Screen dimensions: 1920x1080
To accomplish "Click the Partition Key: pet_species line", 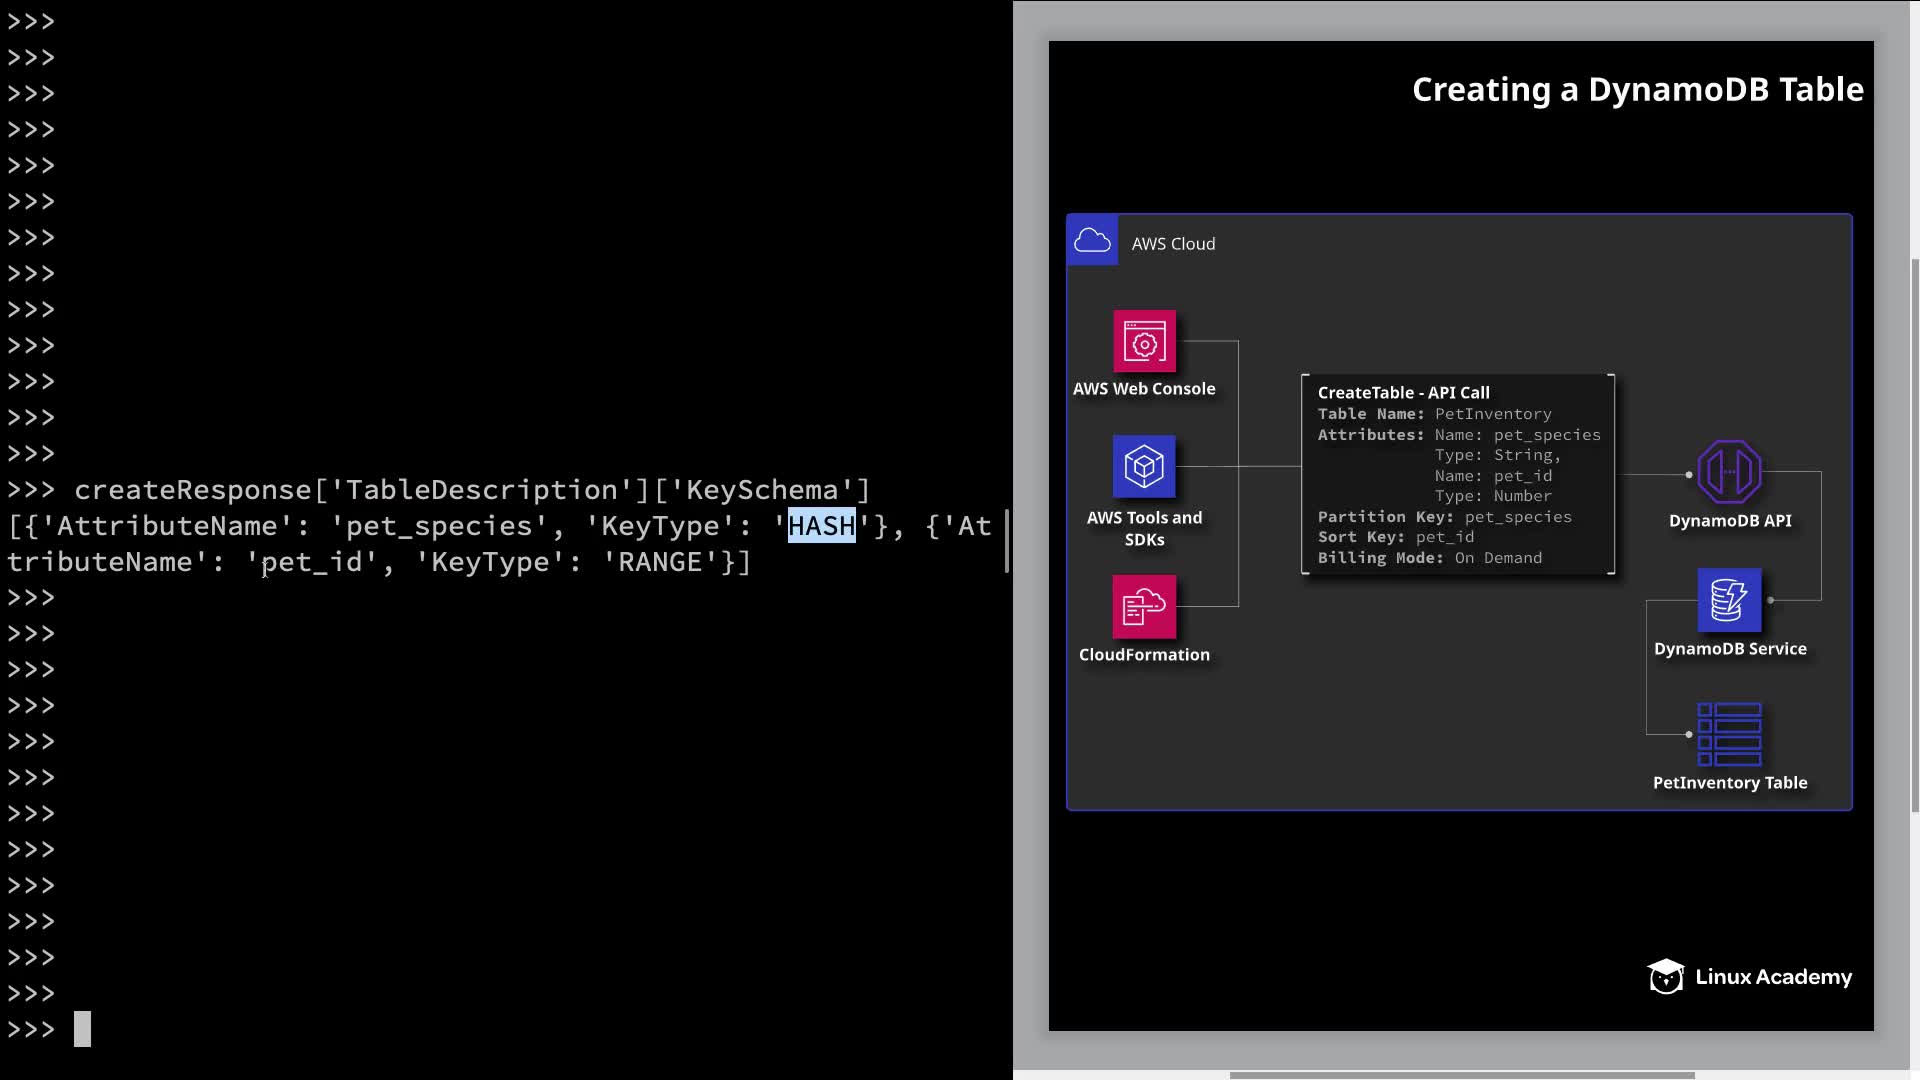I will coord(1444,517).
